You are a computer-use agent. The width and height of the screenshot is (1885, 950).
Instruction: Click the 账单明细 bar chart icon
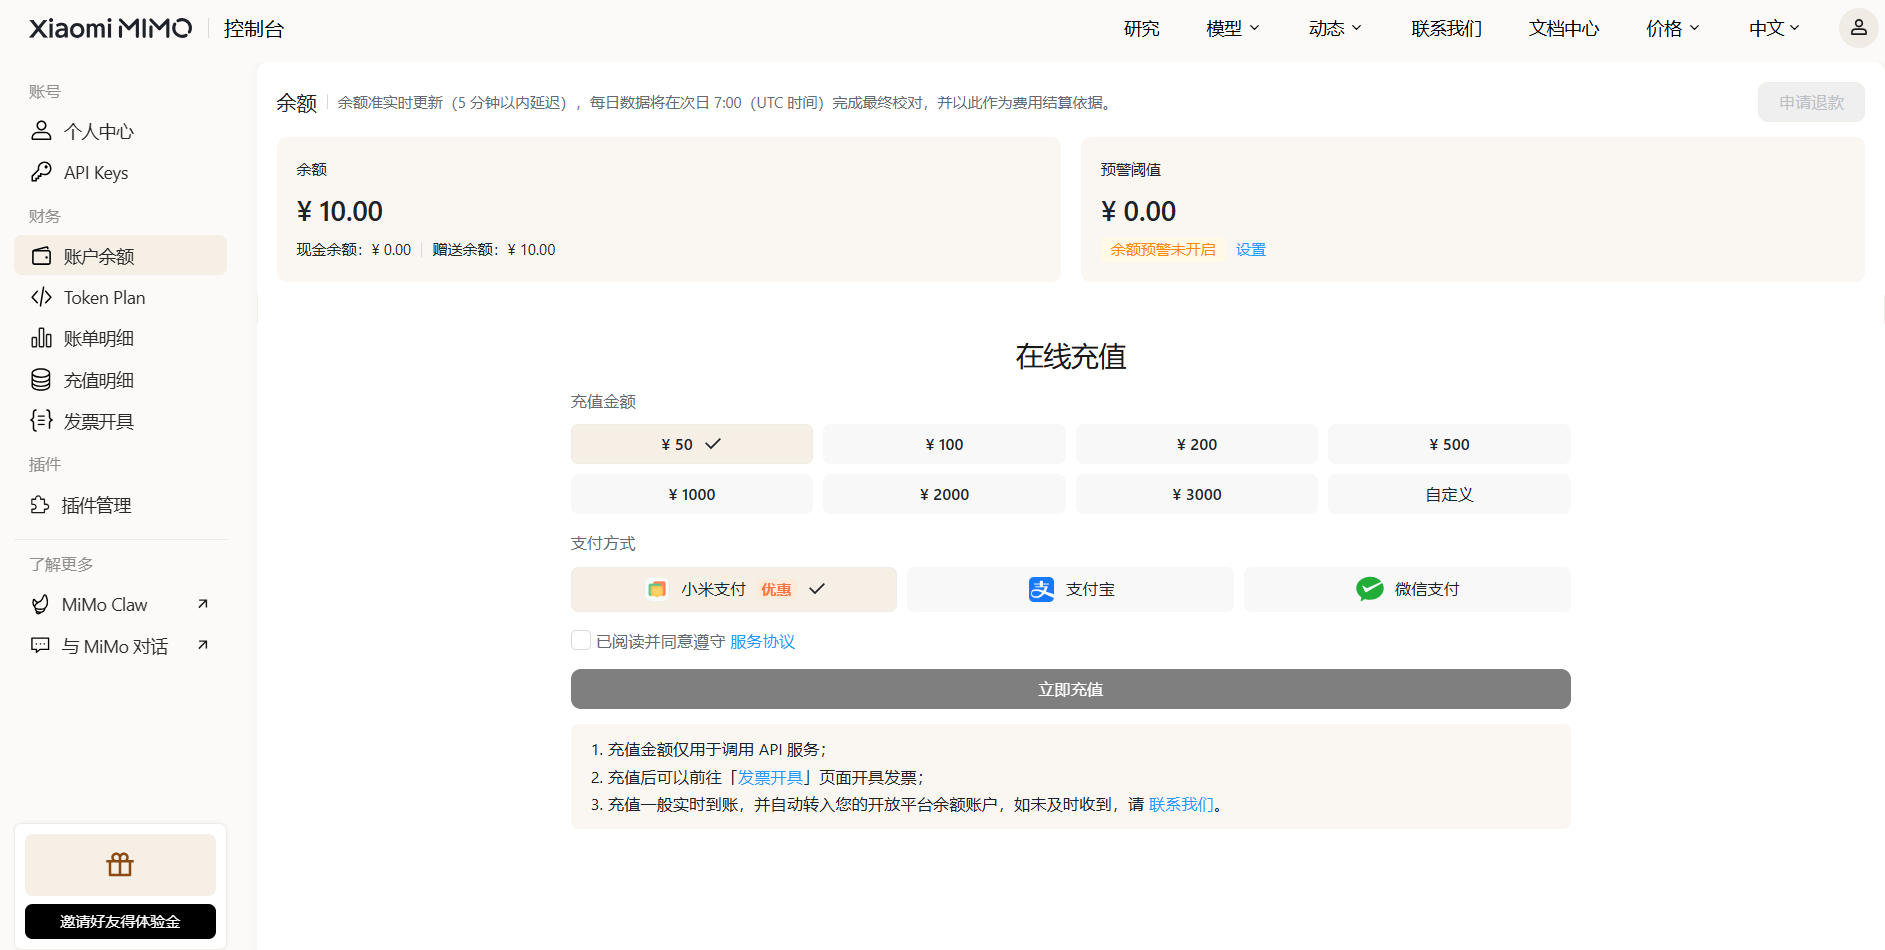[x=41, y=338]
